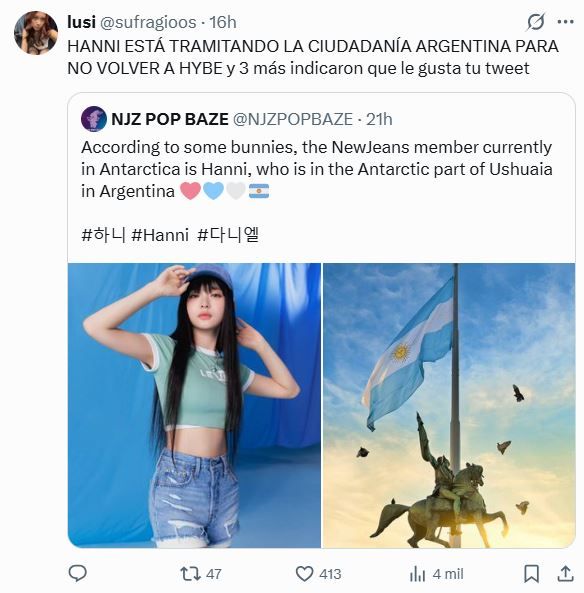Click the lusi display name
Viewport: 584px width, 593px height.
(81, 22)
